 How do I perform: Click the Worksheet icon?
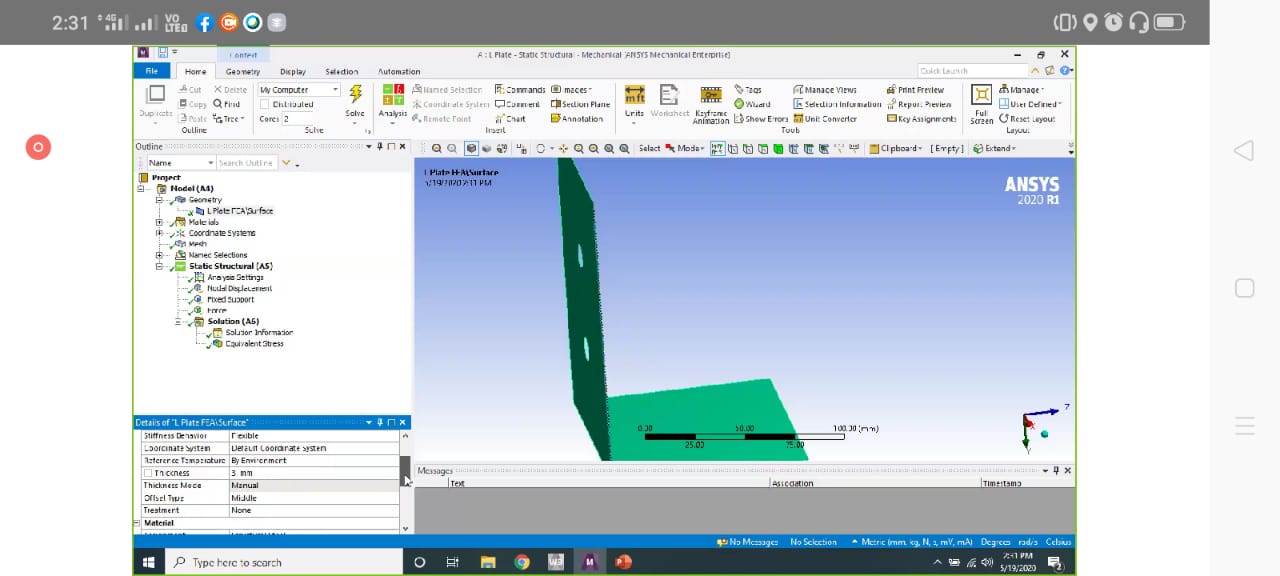click(x=670, y=101)
